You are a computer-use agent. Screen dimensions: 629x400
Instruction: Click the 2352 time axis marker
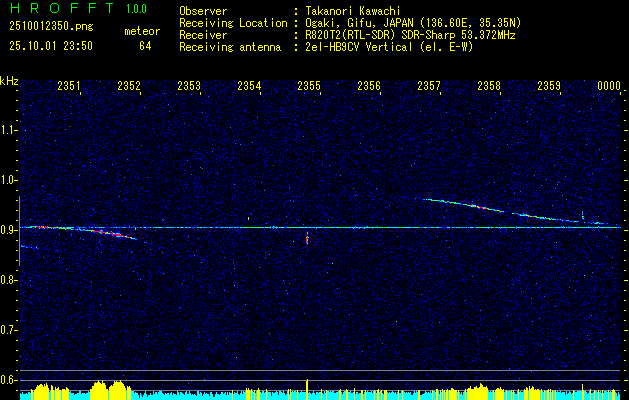click(x=129, y=85)
